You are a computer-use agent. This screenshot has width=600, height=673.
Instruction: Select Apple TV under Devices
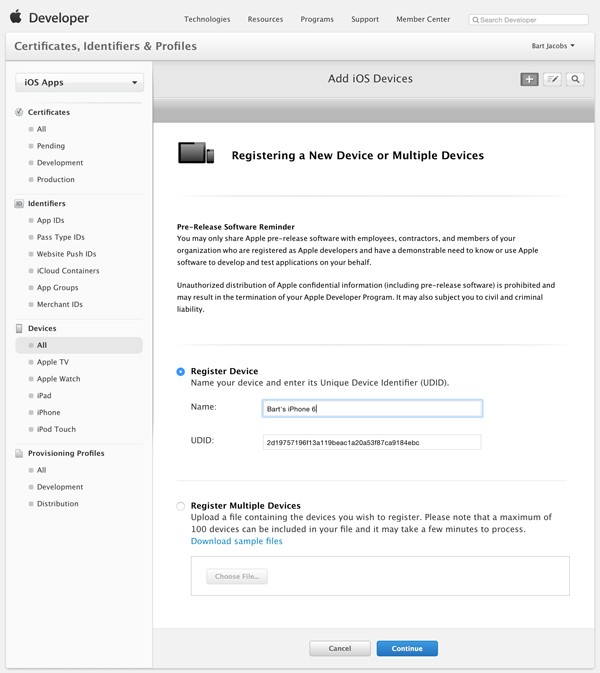coord(52,362)
